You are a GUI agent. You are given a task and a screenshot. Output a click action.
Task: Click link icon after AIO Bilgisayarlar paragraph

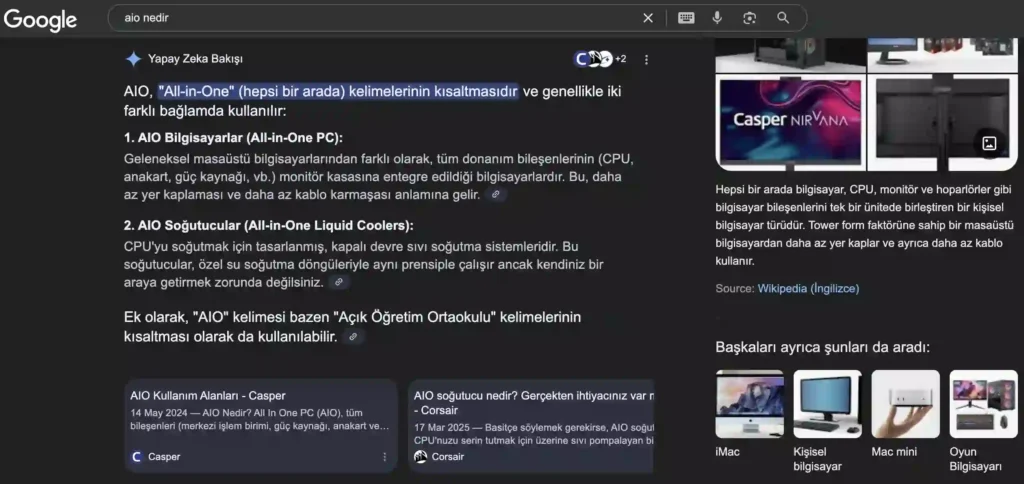[496, 195]
